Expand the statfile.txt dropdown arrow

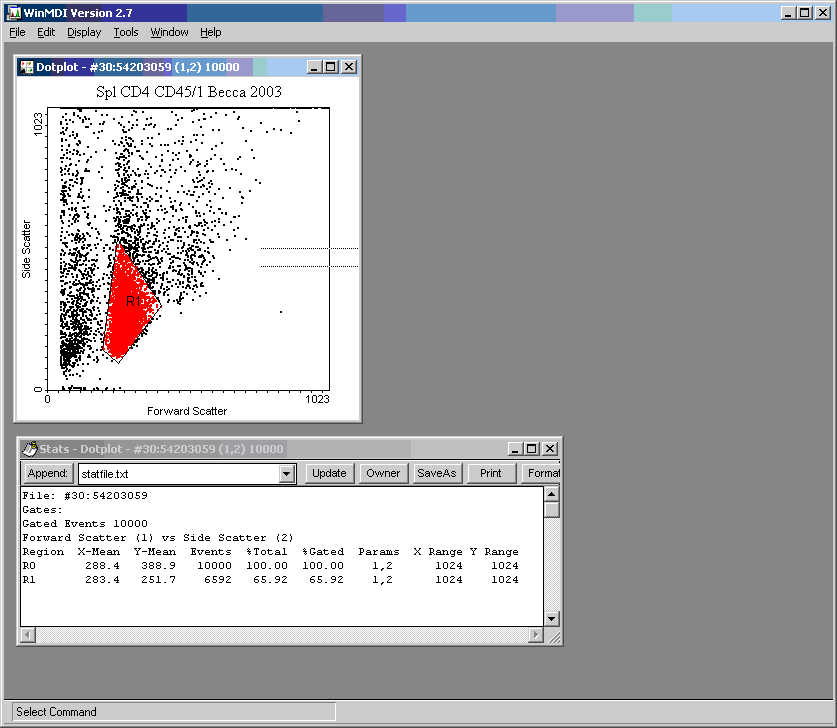(x=287, y=474)
